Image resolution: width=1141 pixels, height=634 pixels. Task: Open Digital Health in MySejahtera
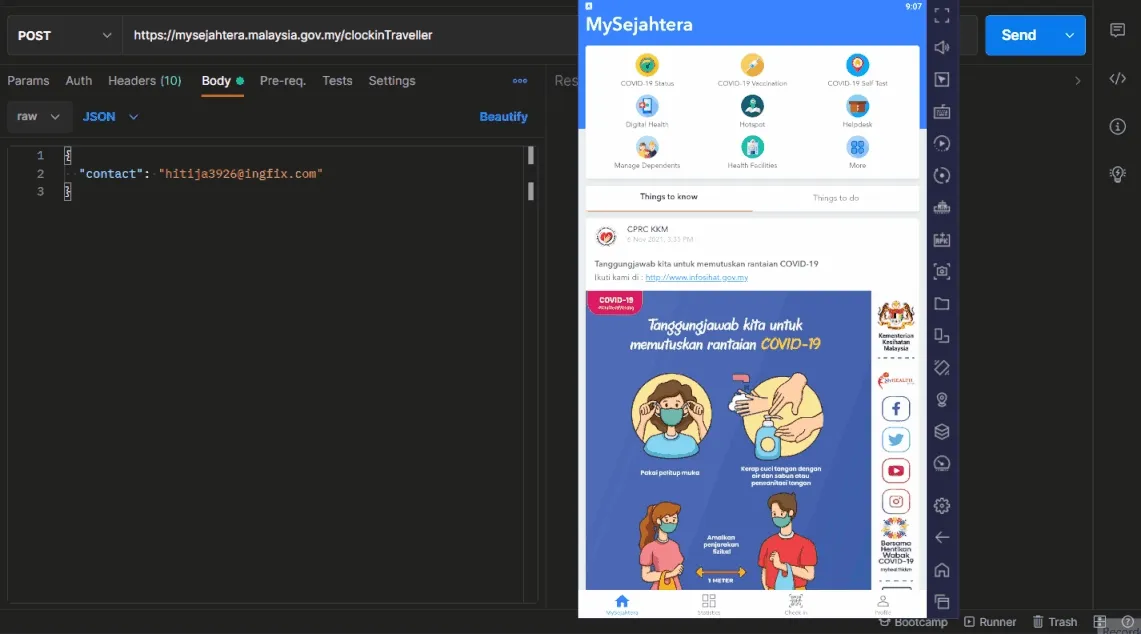[x=647, y=111]
